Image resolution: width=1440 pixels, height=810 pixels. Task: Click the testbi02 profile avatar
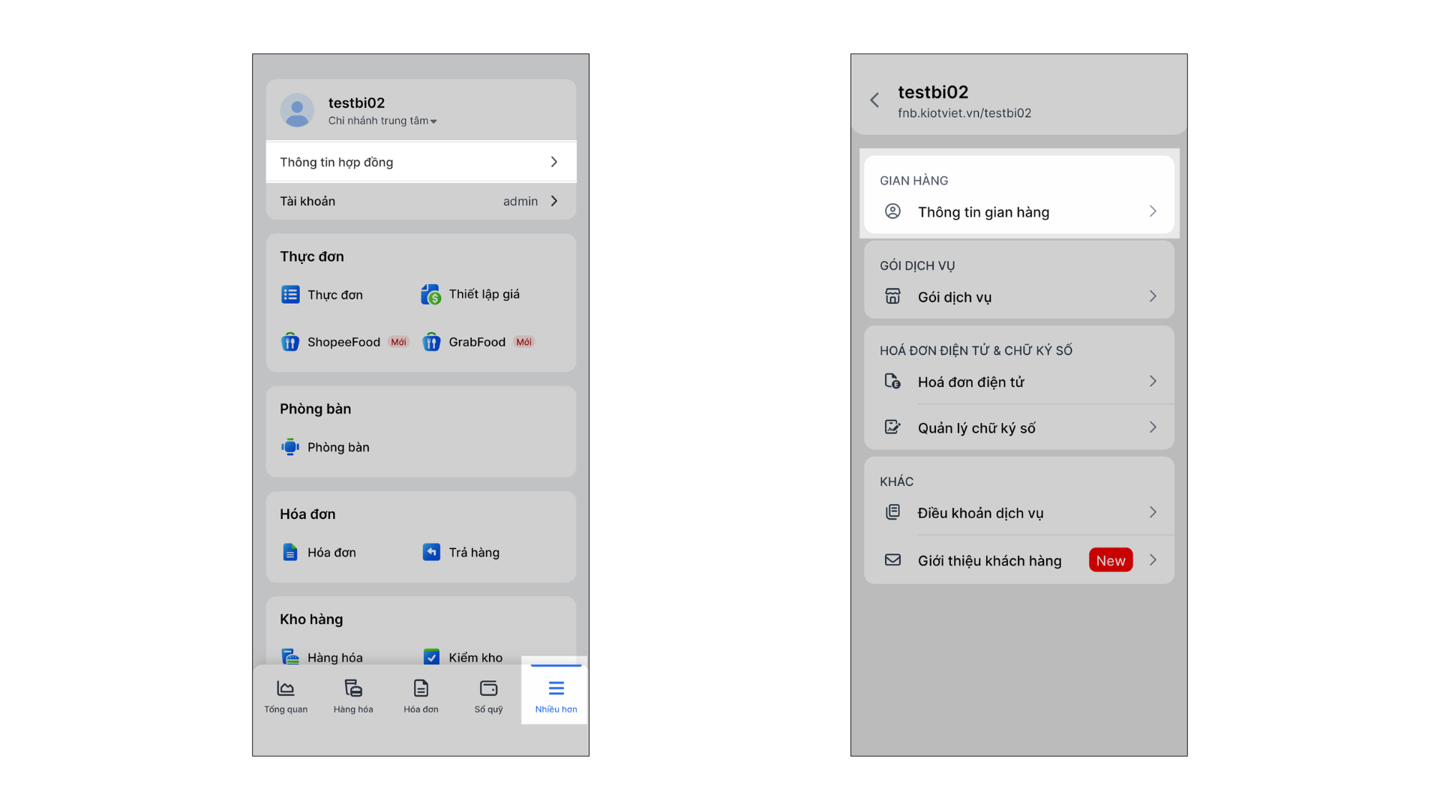tap(297, 110)
